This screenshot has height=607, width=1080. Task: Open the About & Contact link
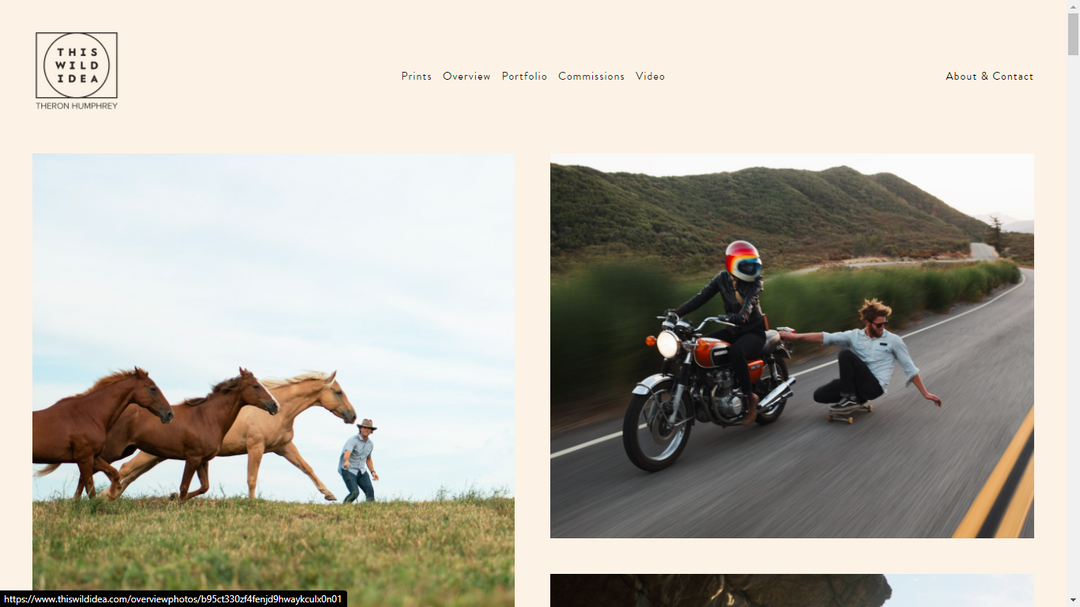(989, 76)
